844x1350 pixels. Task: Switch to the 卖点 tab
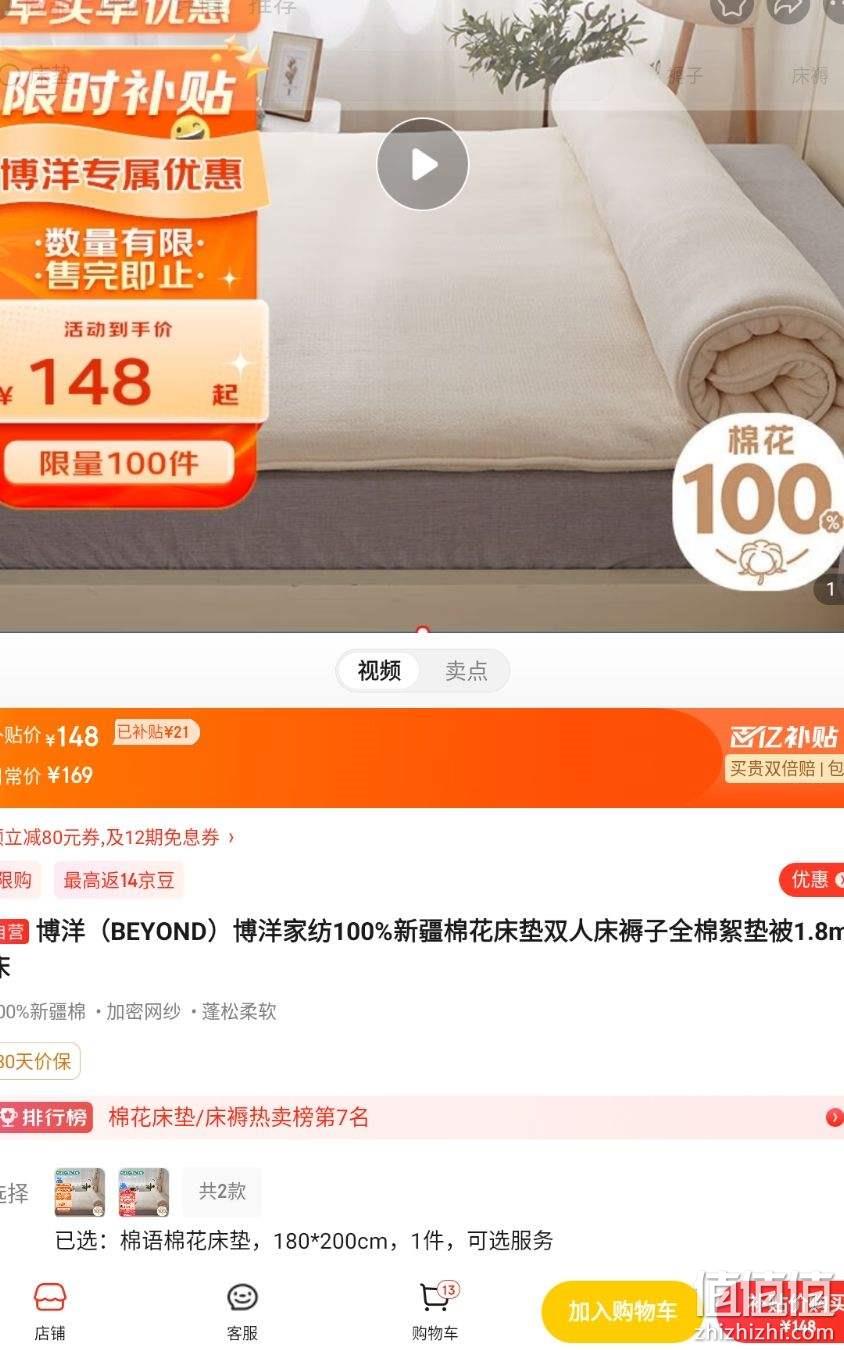point(466,671)
